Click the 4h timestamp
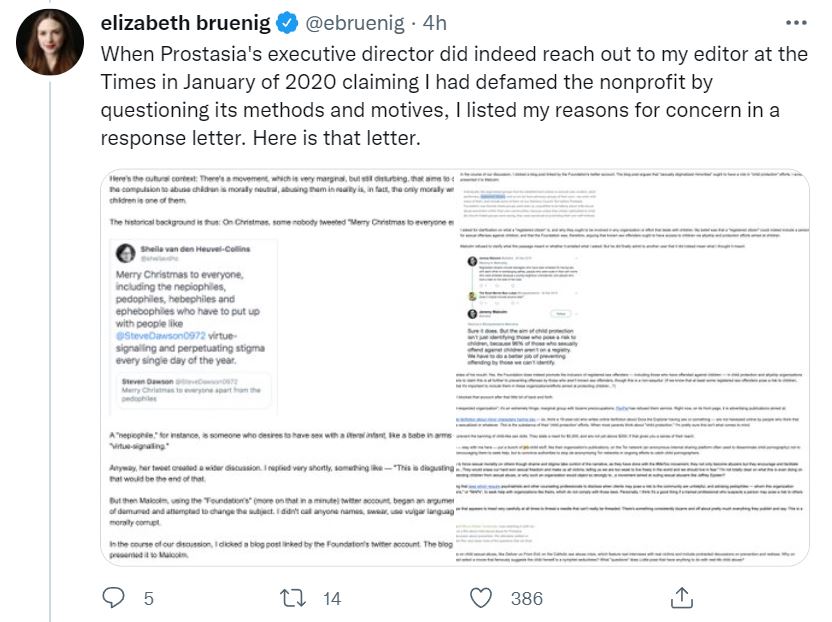The height and width of the screenshot is (622, 832). pyautogui.click(x=435, y=23)
